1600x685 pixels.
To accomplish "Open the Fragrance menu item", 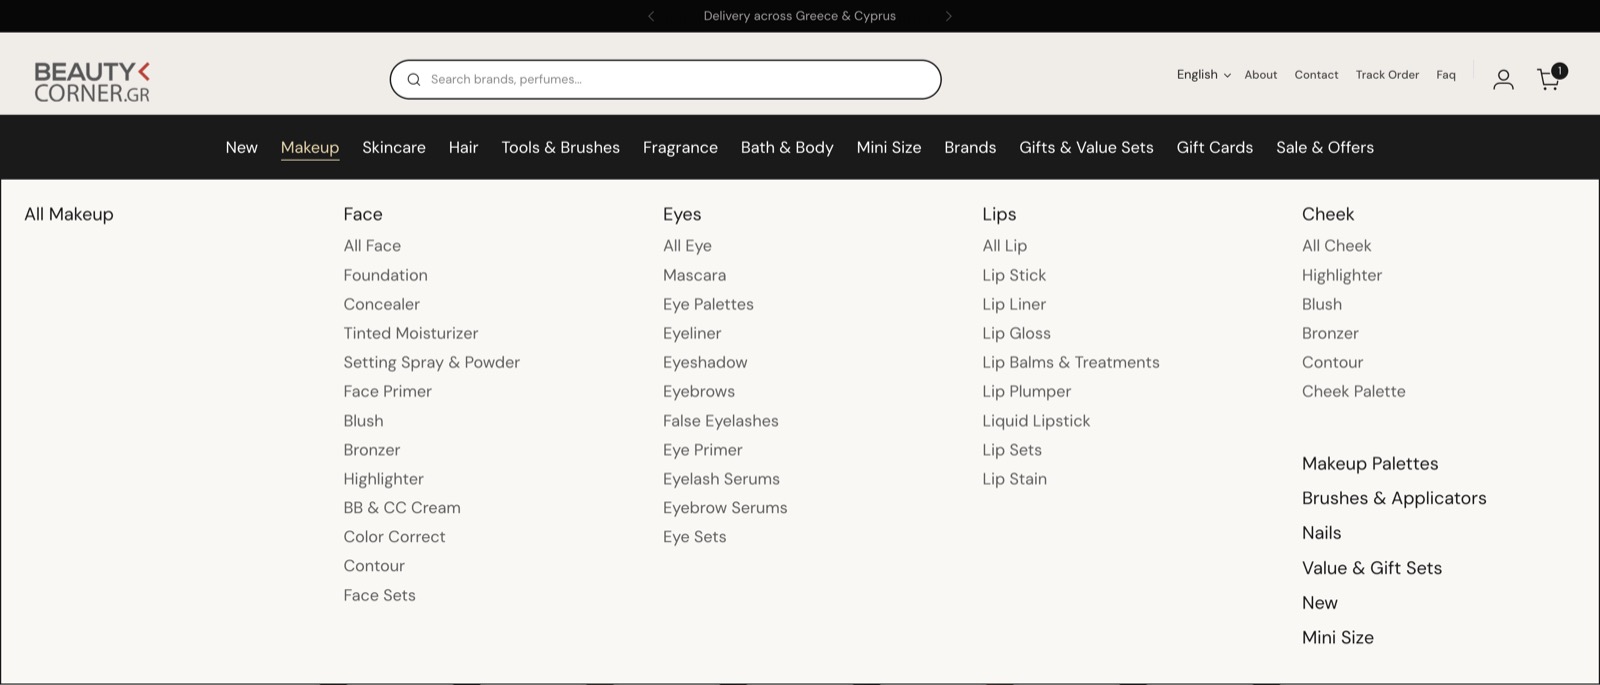I will pyautogui.click(x=680, y=147).
